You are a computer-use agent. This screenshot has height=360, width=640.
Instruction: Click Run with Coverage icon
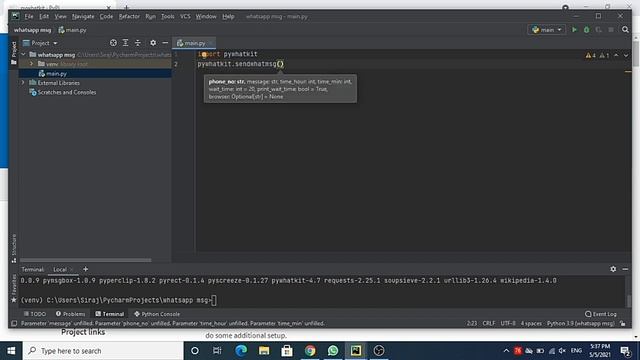pos(599,30)
